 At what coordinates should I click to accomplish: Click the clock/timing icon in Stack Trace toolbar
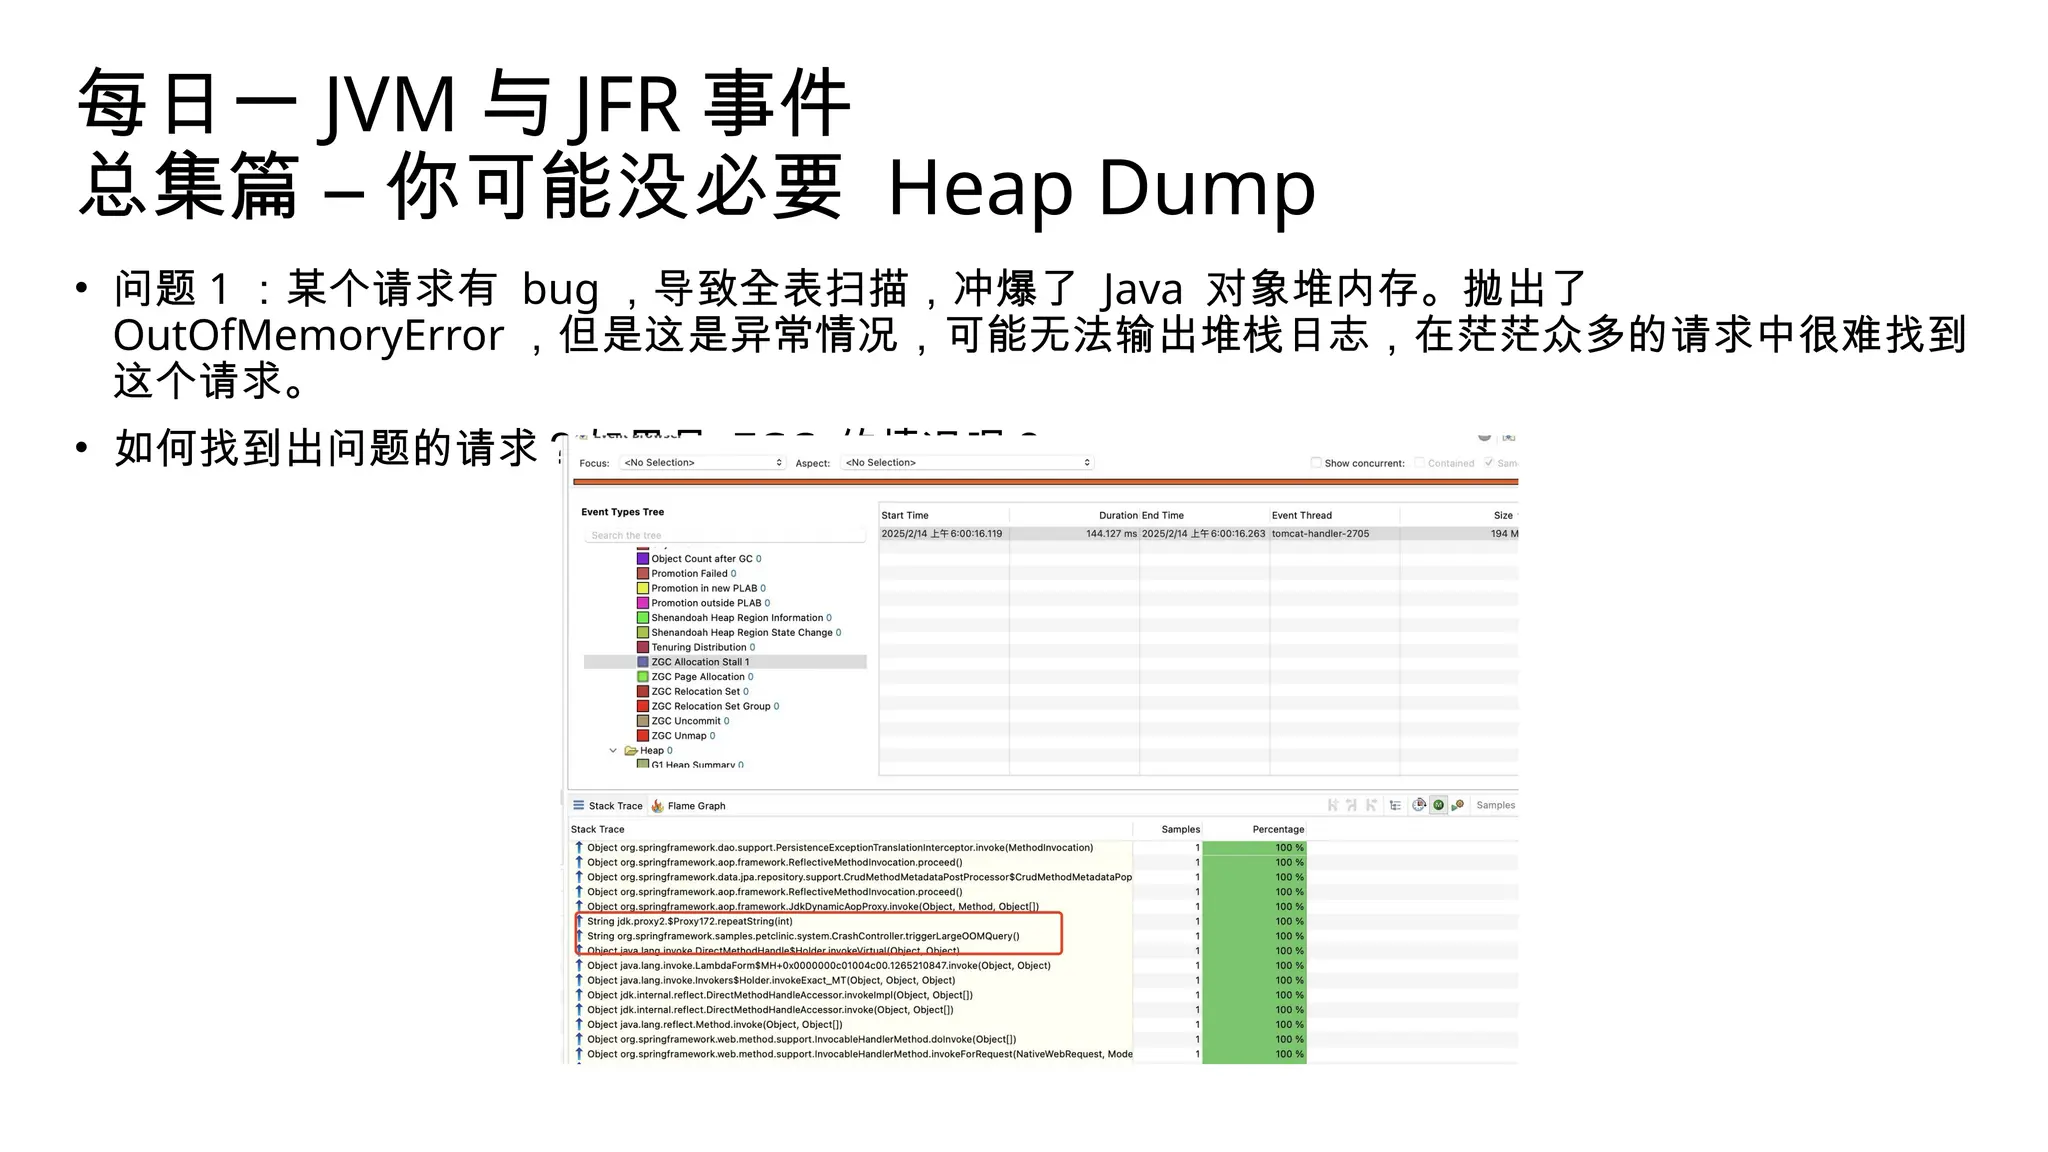[x=1418, y=805]
